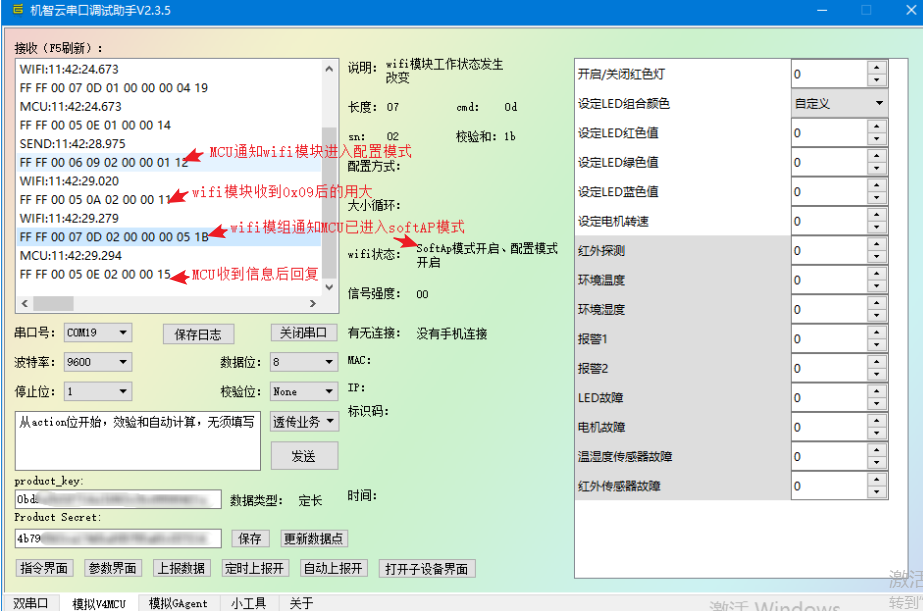Increment the 开启/关闭红色灯 spinner up arrow
Viewport: 923px width, 611px height.
(x=877, y=68)
